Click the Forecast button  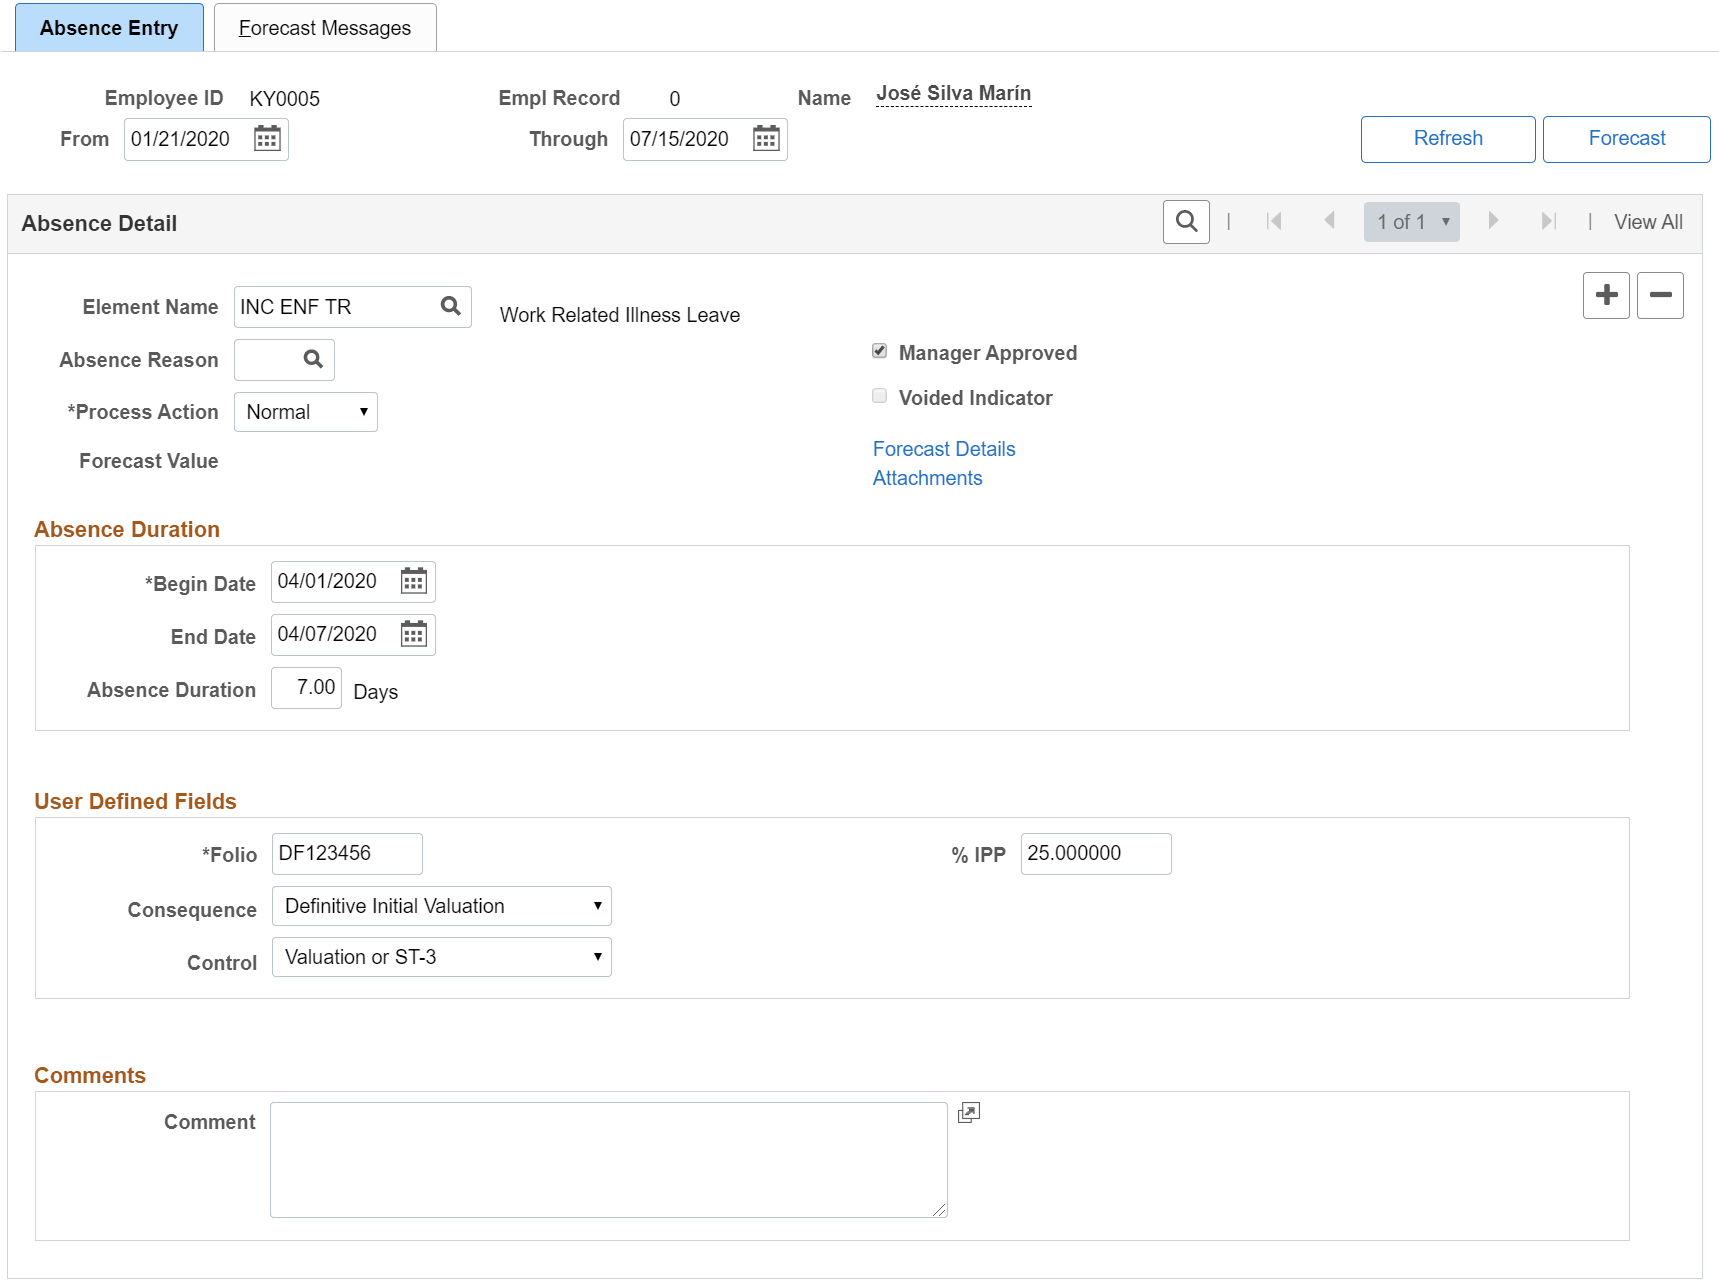(x=1627, y=139)
